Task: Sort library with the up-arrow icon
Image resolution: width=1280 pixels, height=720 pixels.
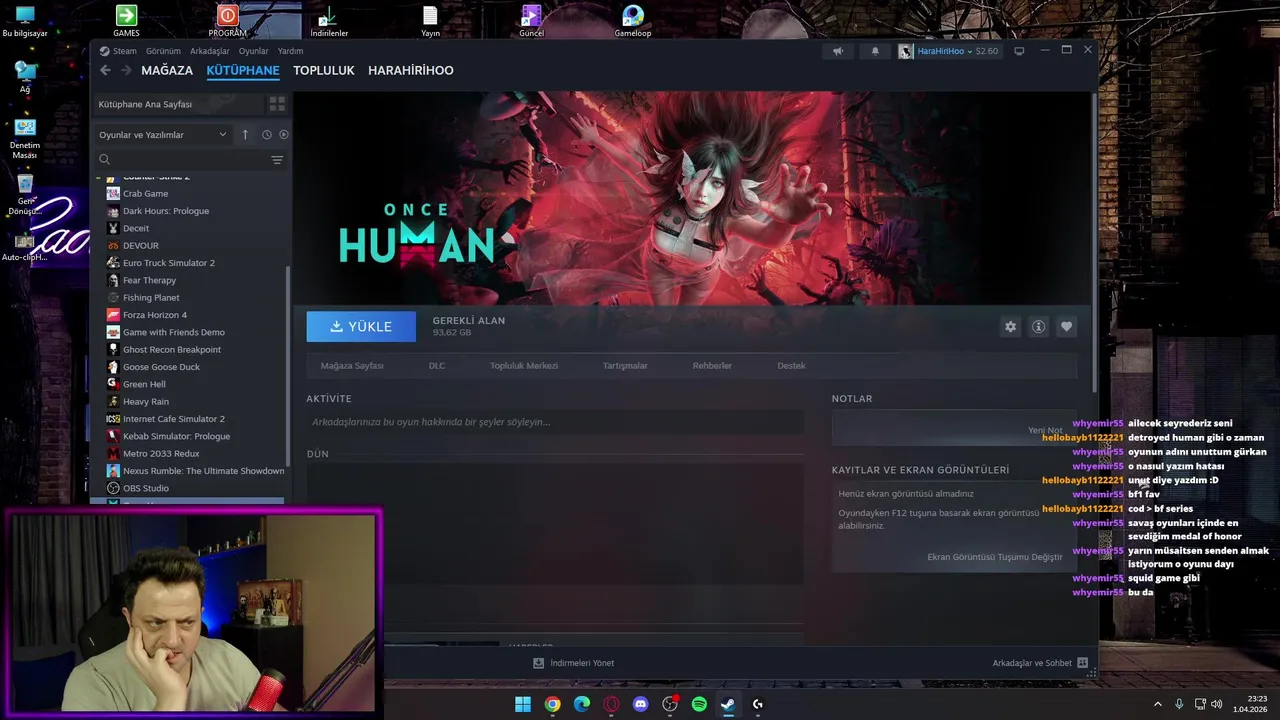Action: (245, 134)
